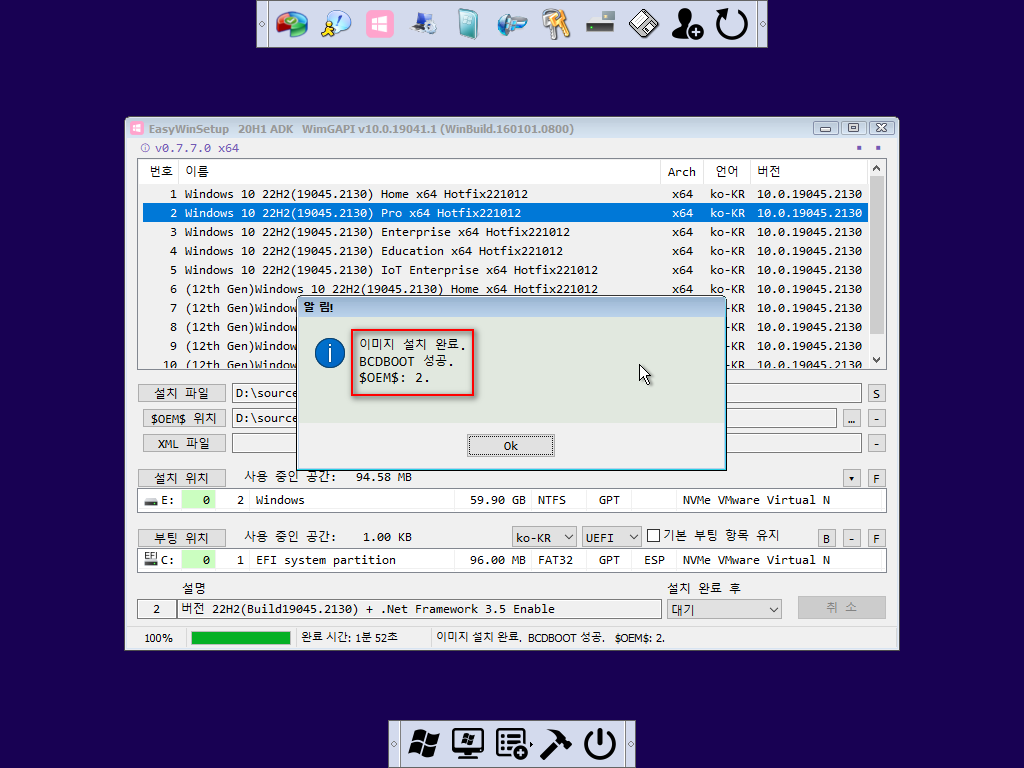Click the XML file path input field
The height and width of the screenshot is (768, 1024).
(547, 443)
